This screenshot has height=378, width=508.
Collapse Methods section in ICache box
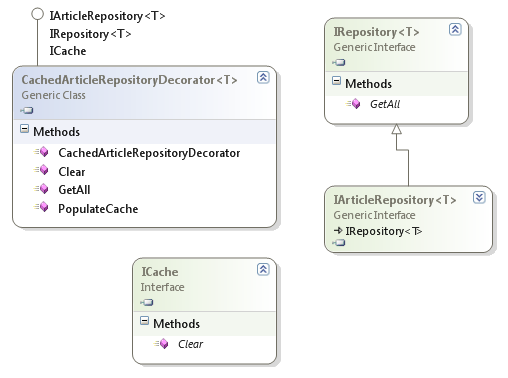coord(144,321)
